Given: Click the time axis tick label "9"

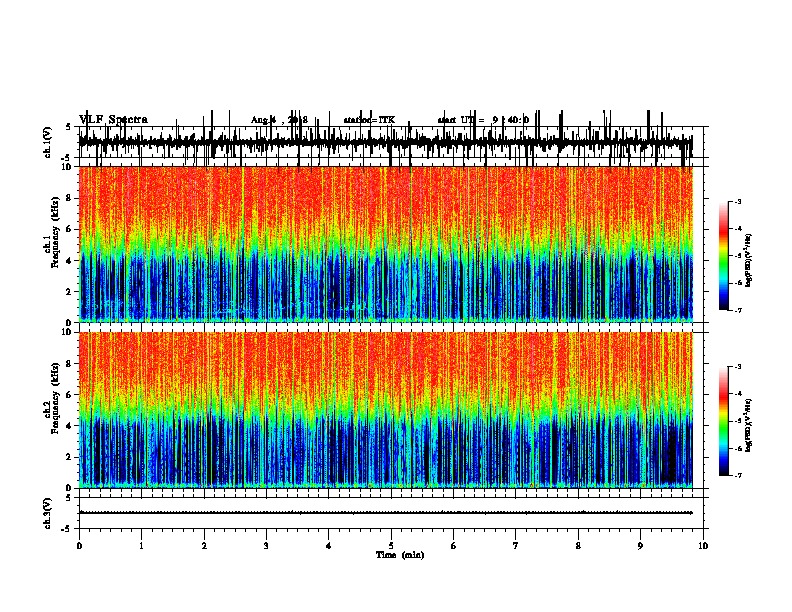Looking at the screenshot, I should (x=640, y=546).
